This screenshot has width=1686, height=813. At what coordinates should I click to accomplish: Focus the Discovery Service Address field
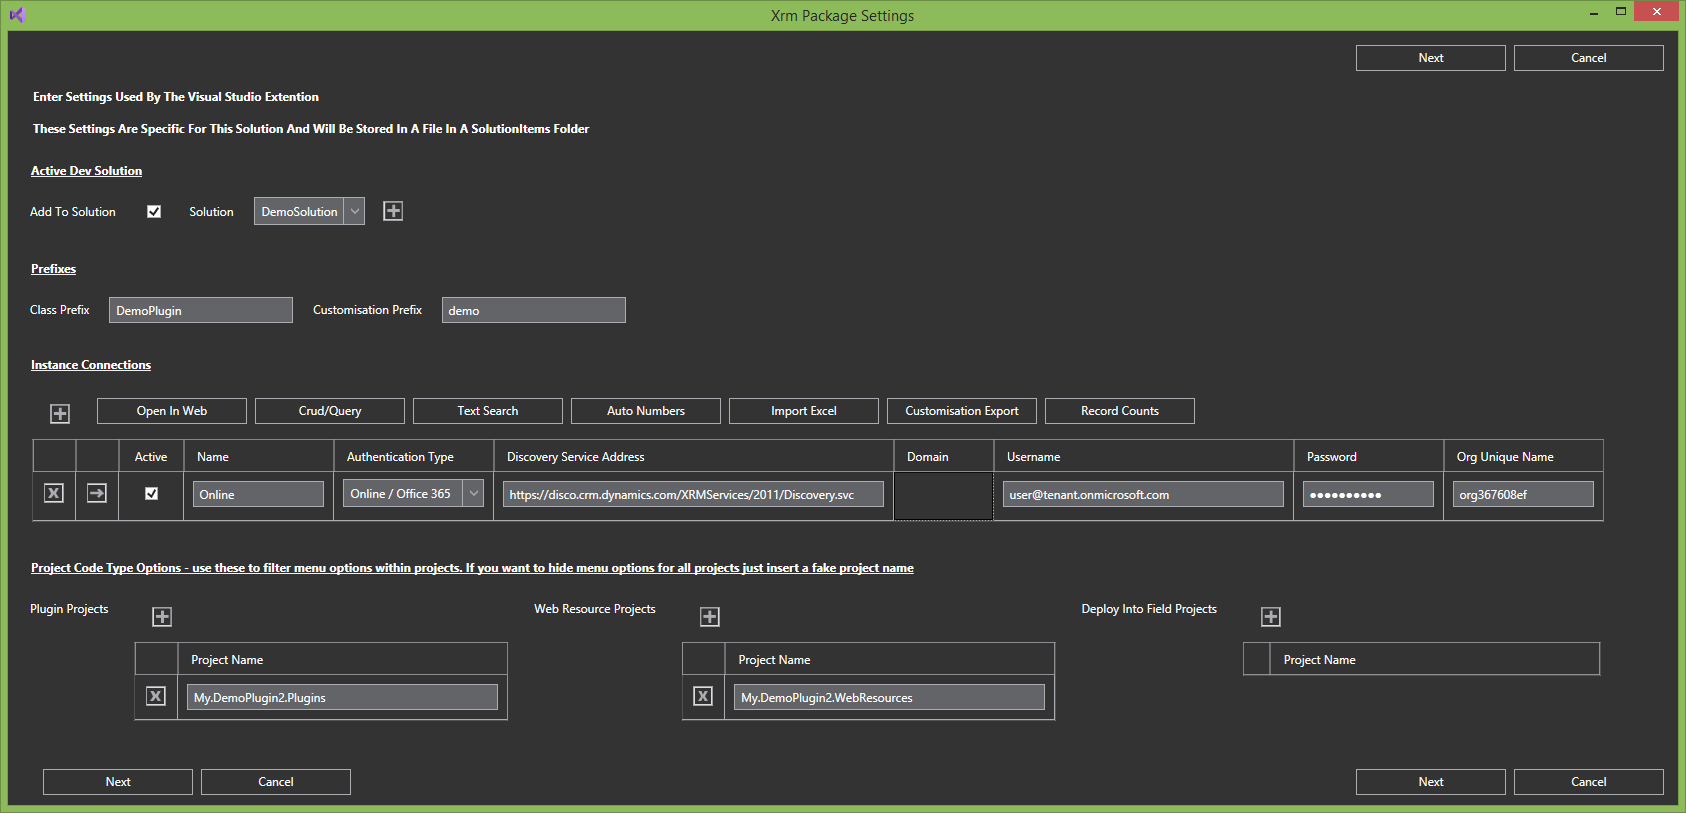pyautogui.click(x=693, y=494)
